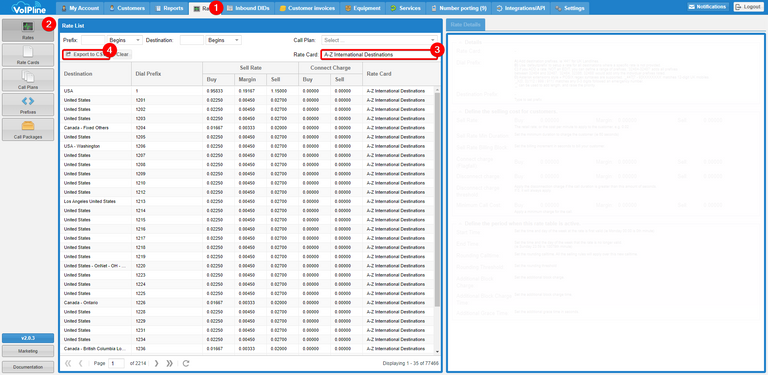Go to the previous page of rates
The height and width of the screenshot is (375, 768).
pyautogui.click(x=80, y=363)
